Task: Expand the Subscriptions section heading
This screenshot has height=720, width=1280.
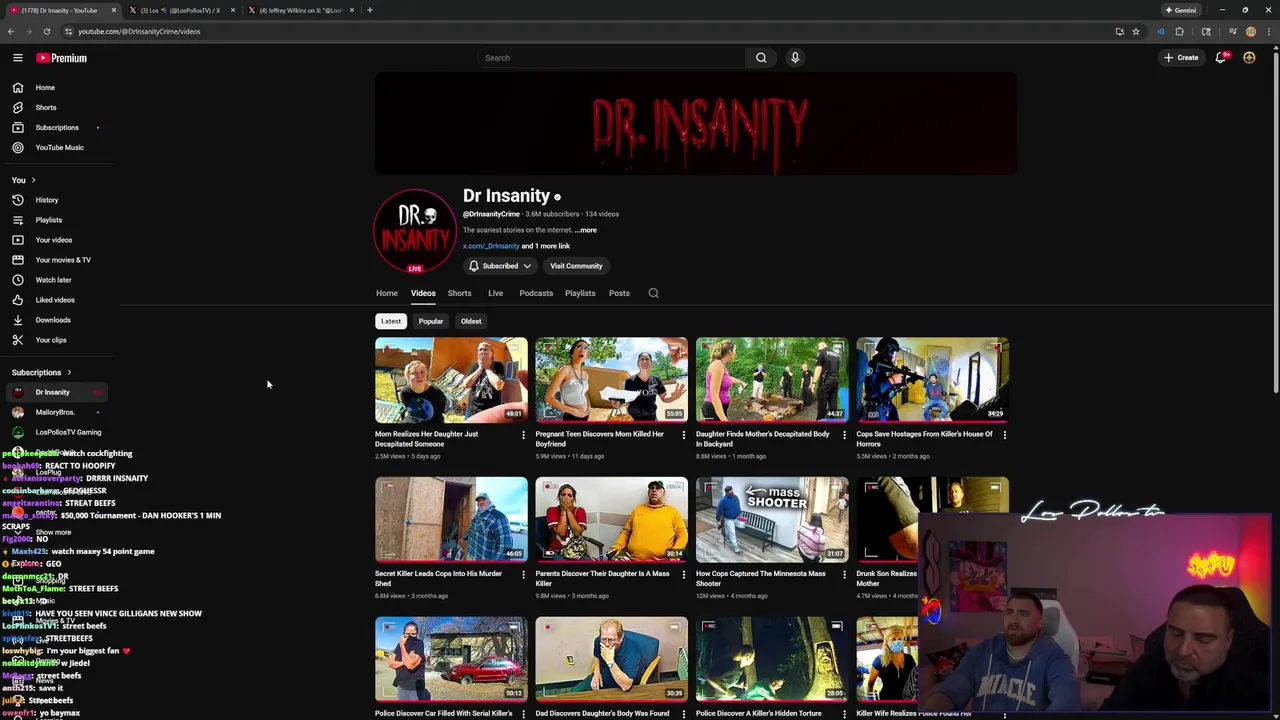Action: pos(41,372)
